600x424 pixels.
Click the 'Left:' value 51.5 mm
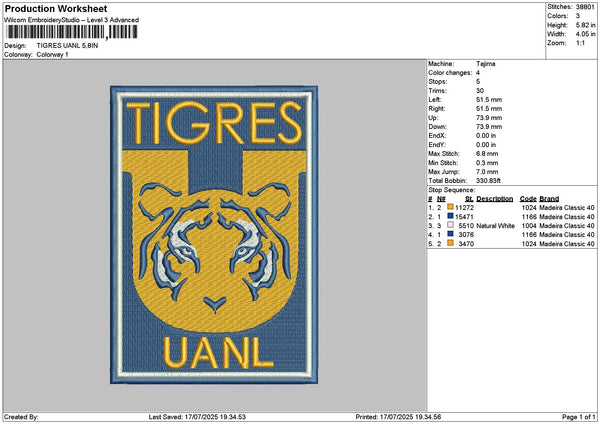tap(489, 99)
